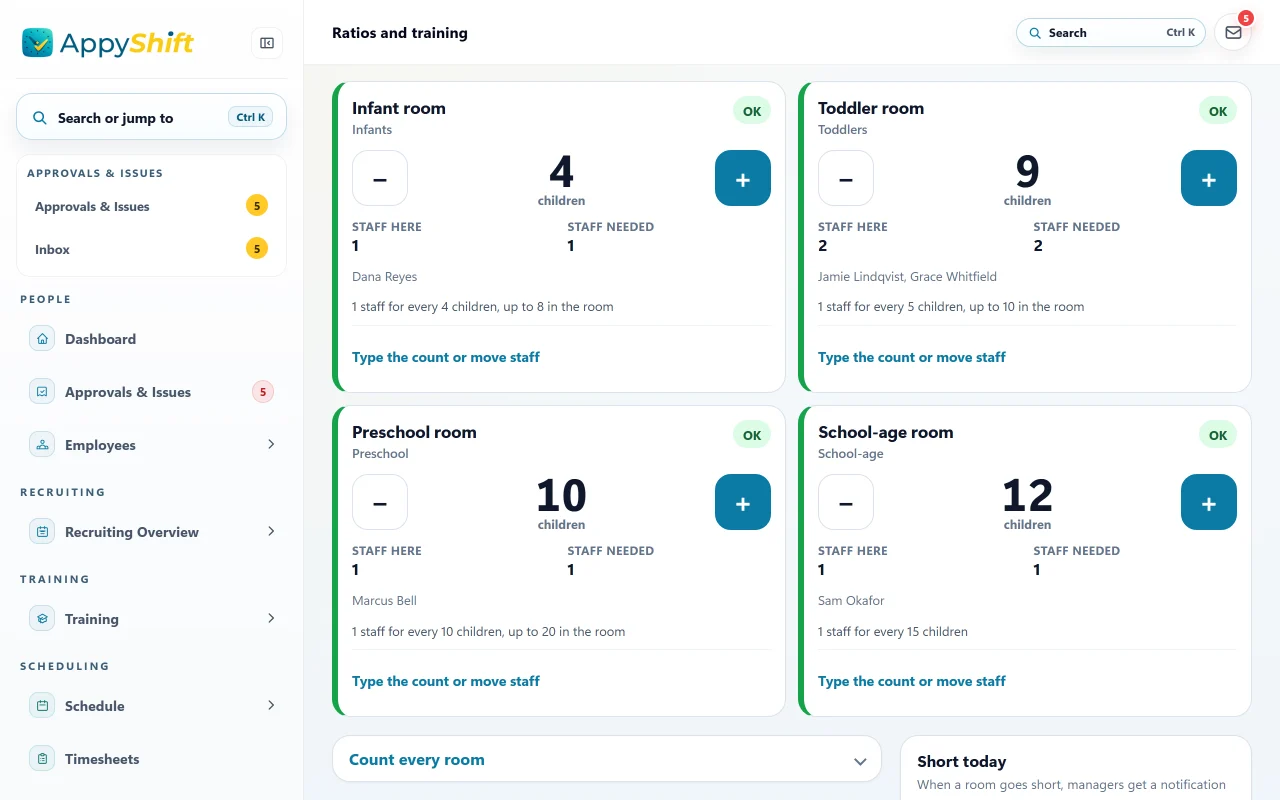Image resolution: width=1280 pixels, height=800 pixels.
Task: Click staff name Sam Okafor
Action: (x=851, y=601)
